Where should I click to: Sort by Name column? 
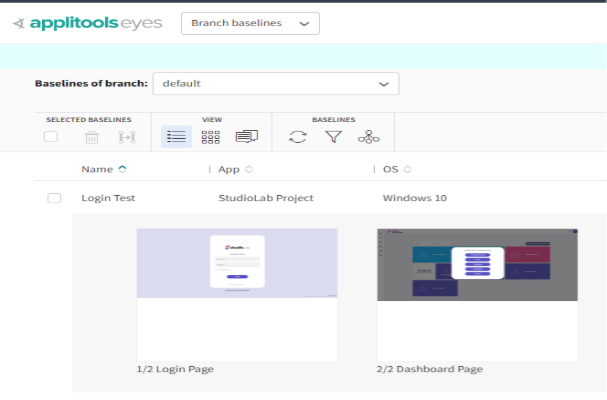[x=104, y=169]
